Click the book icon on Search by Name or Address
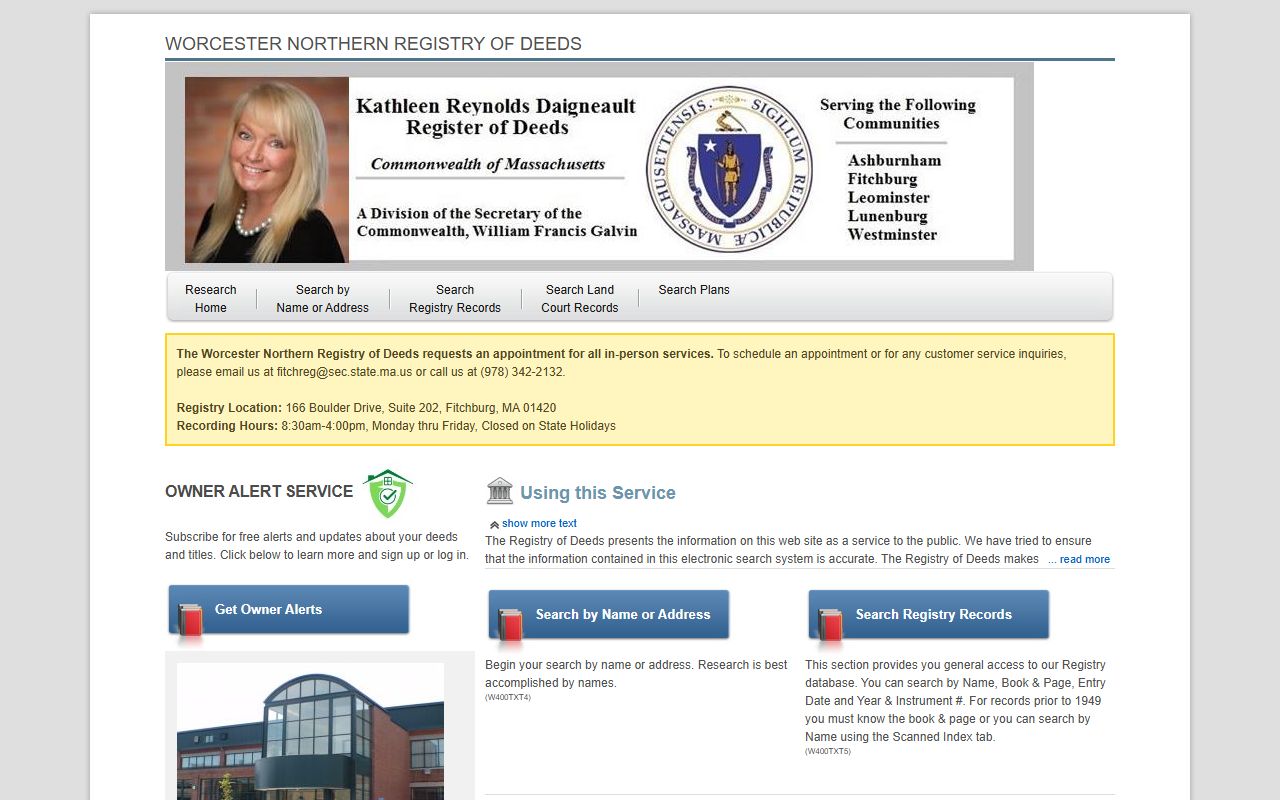The height and width of the screenshot is (800, 1280). [510, 627]
